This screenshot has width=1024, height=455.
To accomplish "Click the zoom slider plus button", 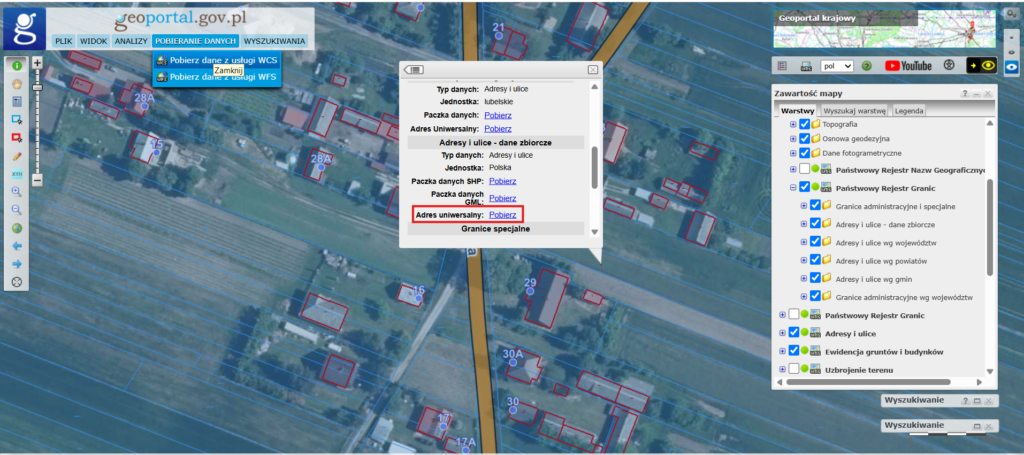I will [x=37, y=62].
